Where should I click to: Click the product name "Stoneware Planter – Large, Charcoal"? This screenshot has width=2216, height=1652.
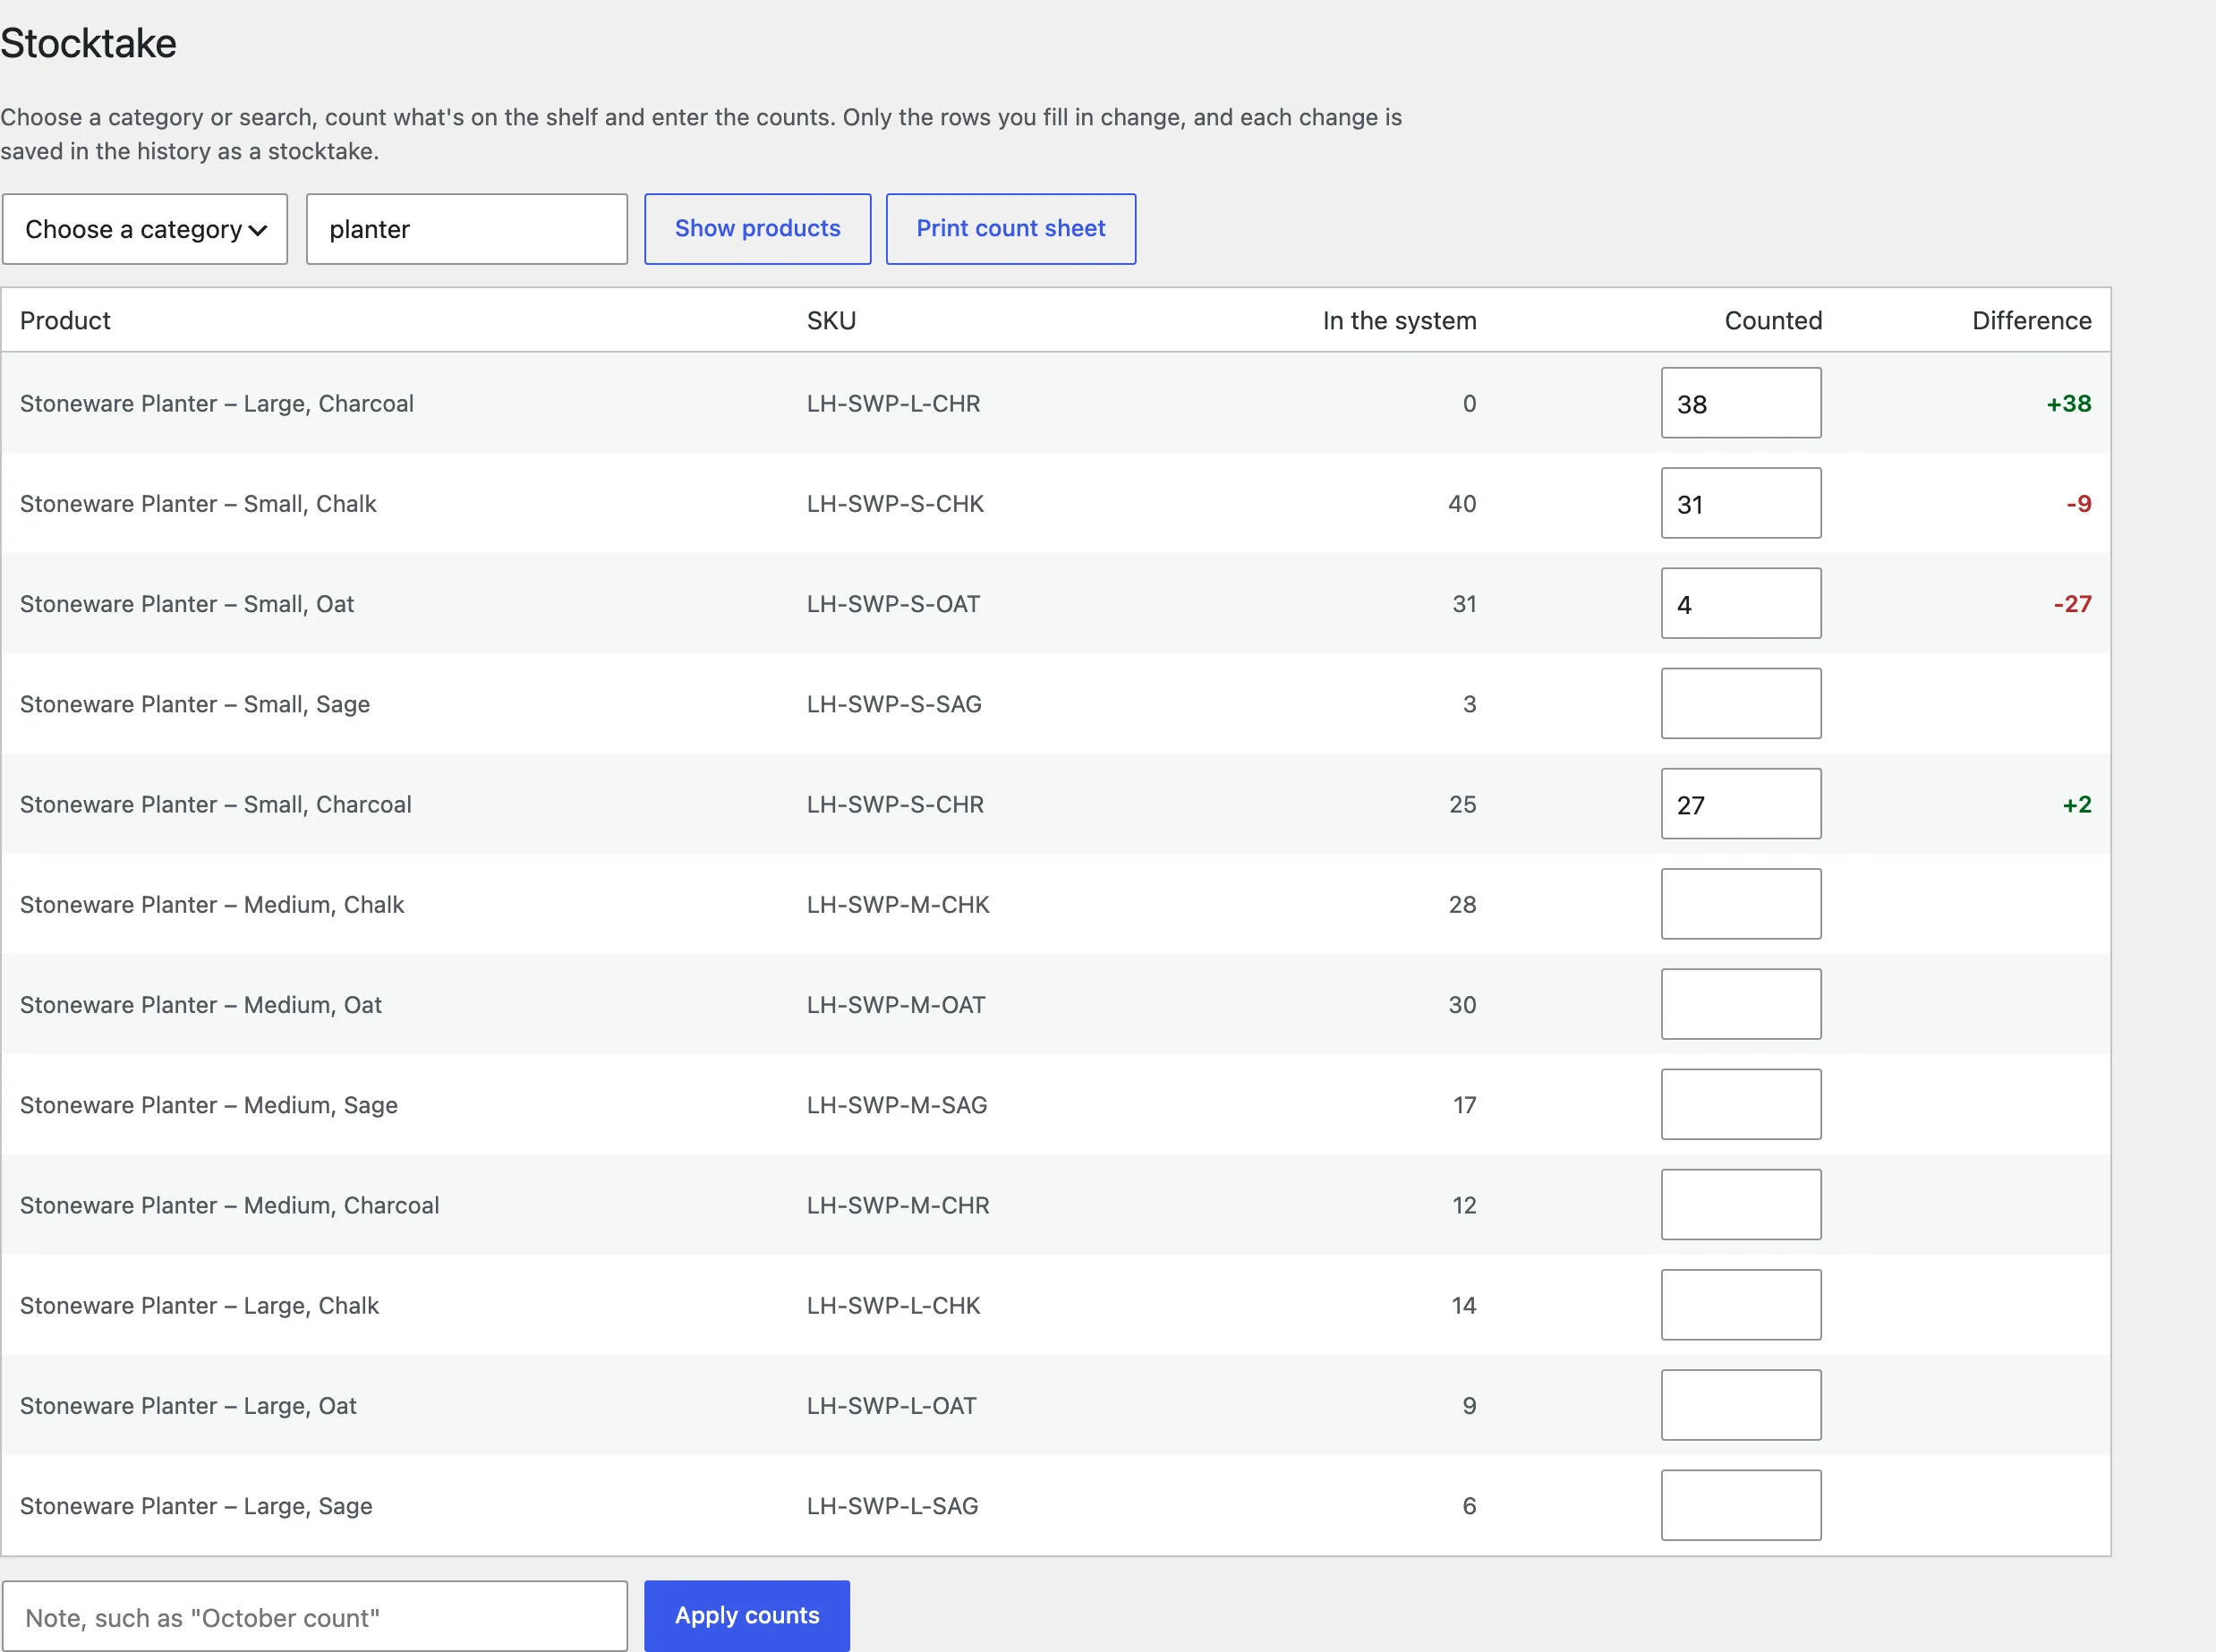(x=217, y=404)
